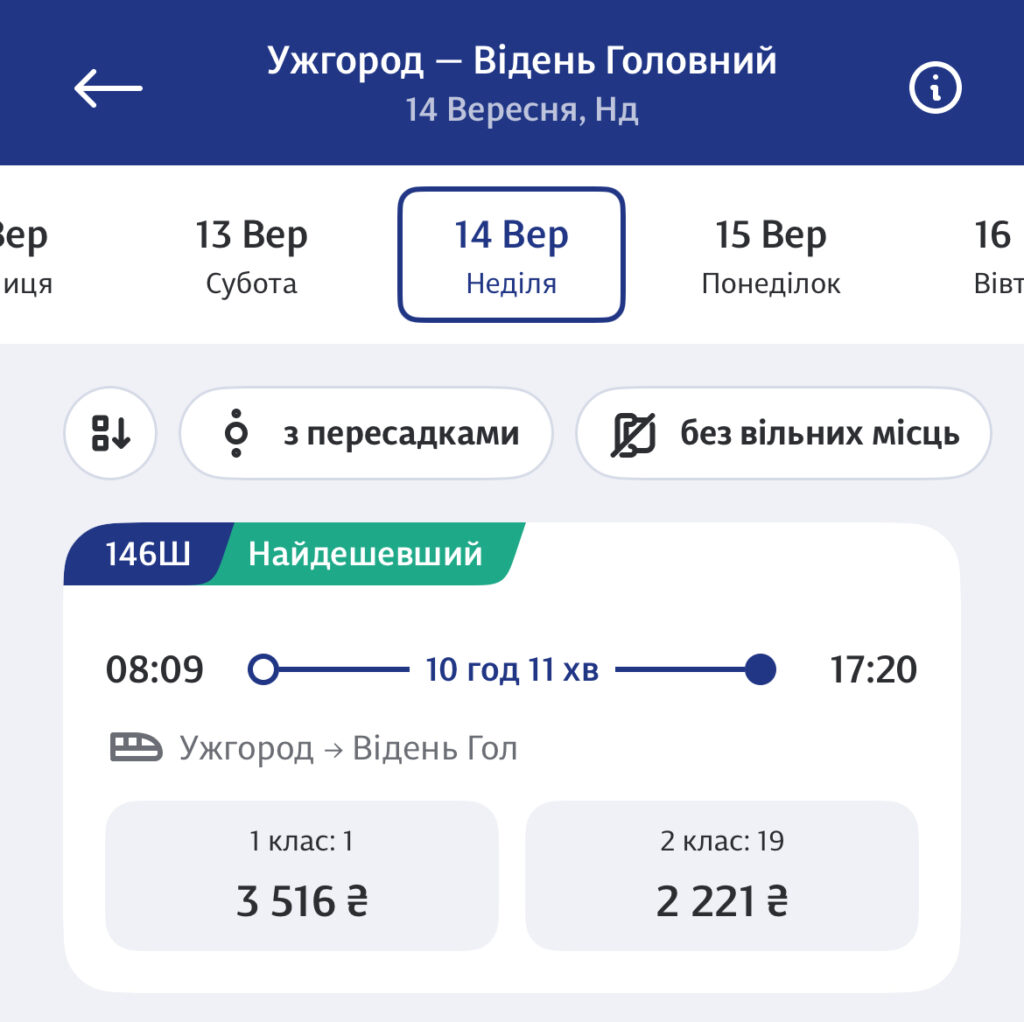The width and height of the screenshot is (1024, 1022).
Task: Select the 13 Вер Субота date tab
Action: [x=251, y=255]
